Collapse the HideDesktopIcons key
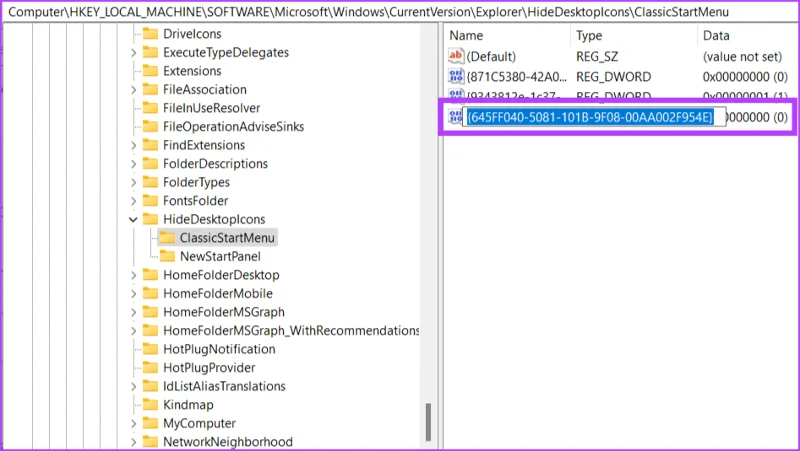 [133, 219]
